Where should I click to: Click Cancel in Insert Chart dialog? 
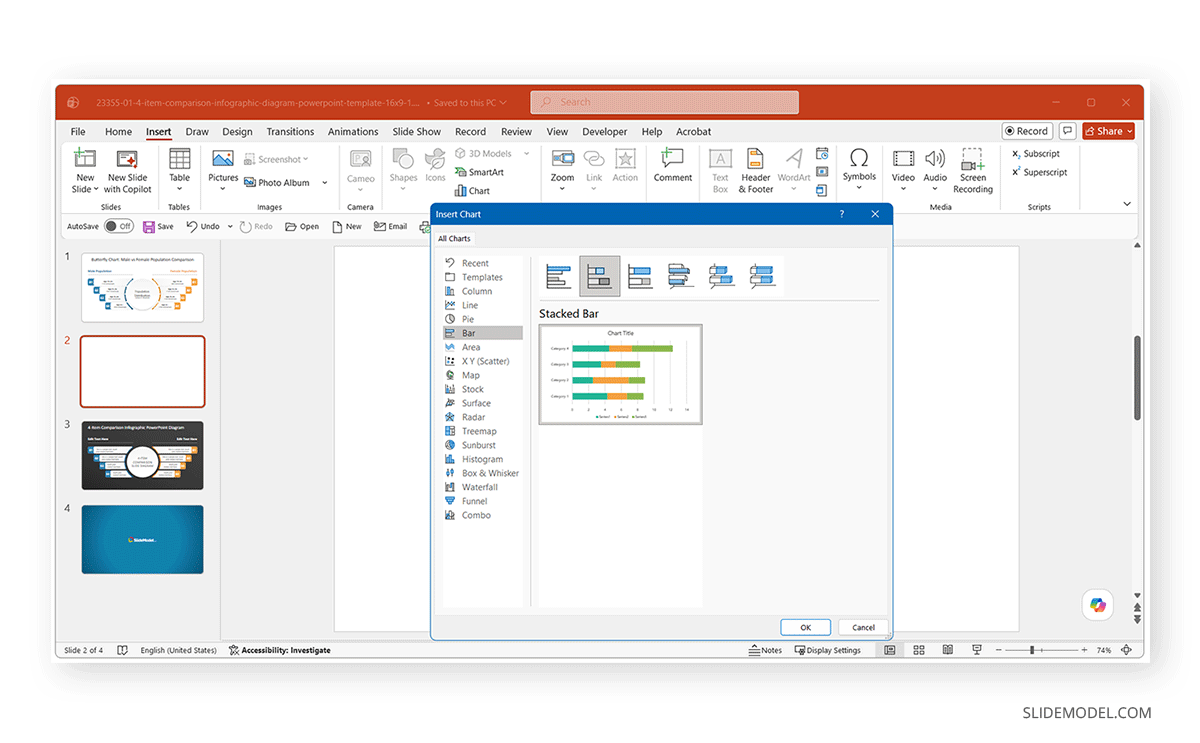pyautogui.click(x=863, y=627)
